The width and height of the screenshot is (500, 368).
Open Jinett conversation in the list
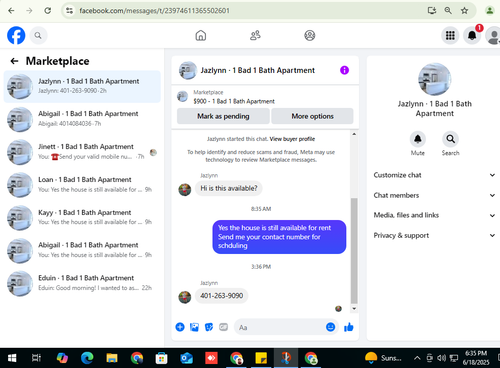(82, 152)
